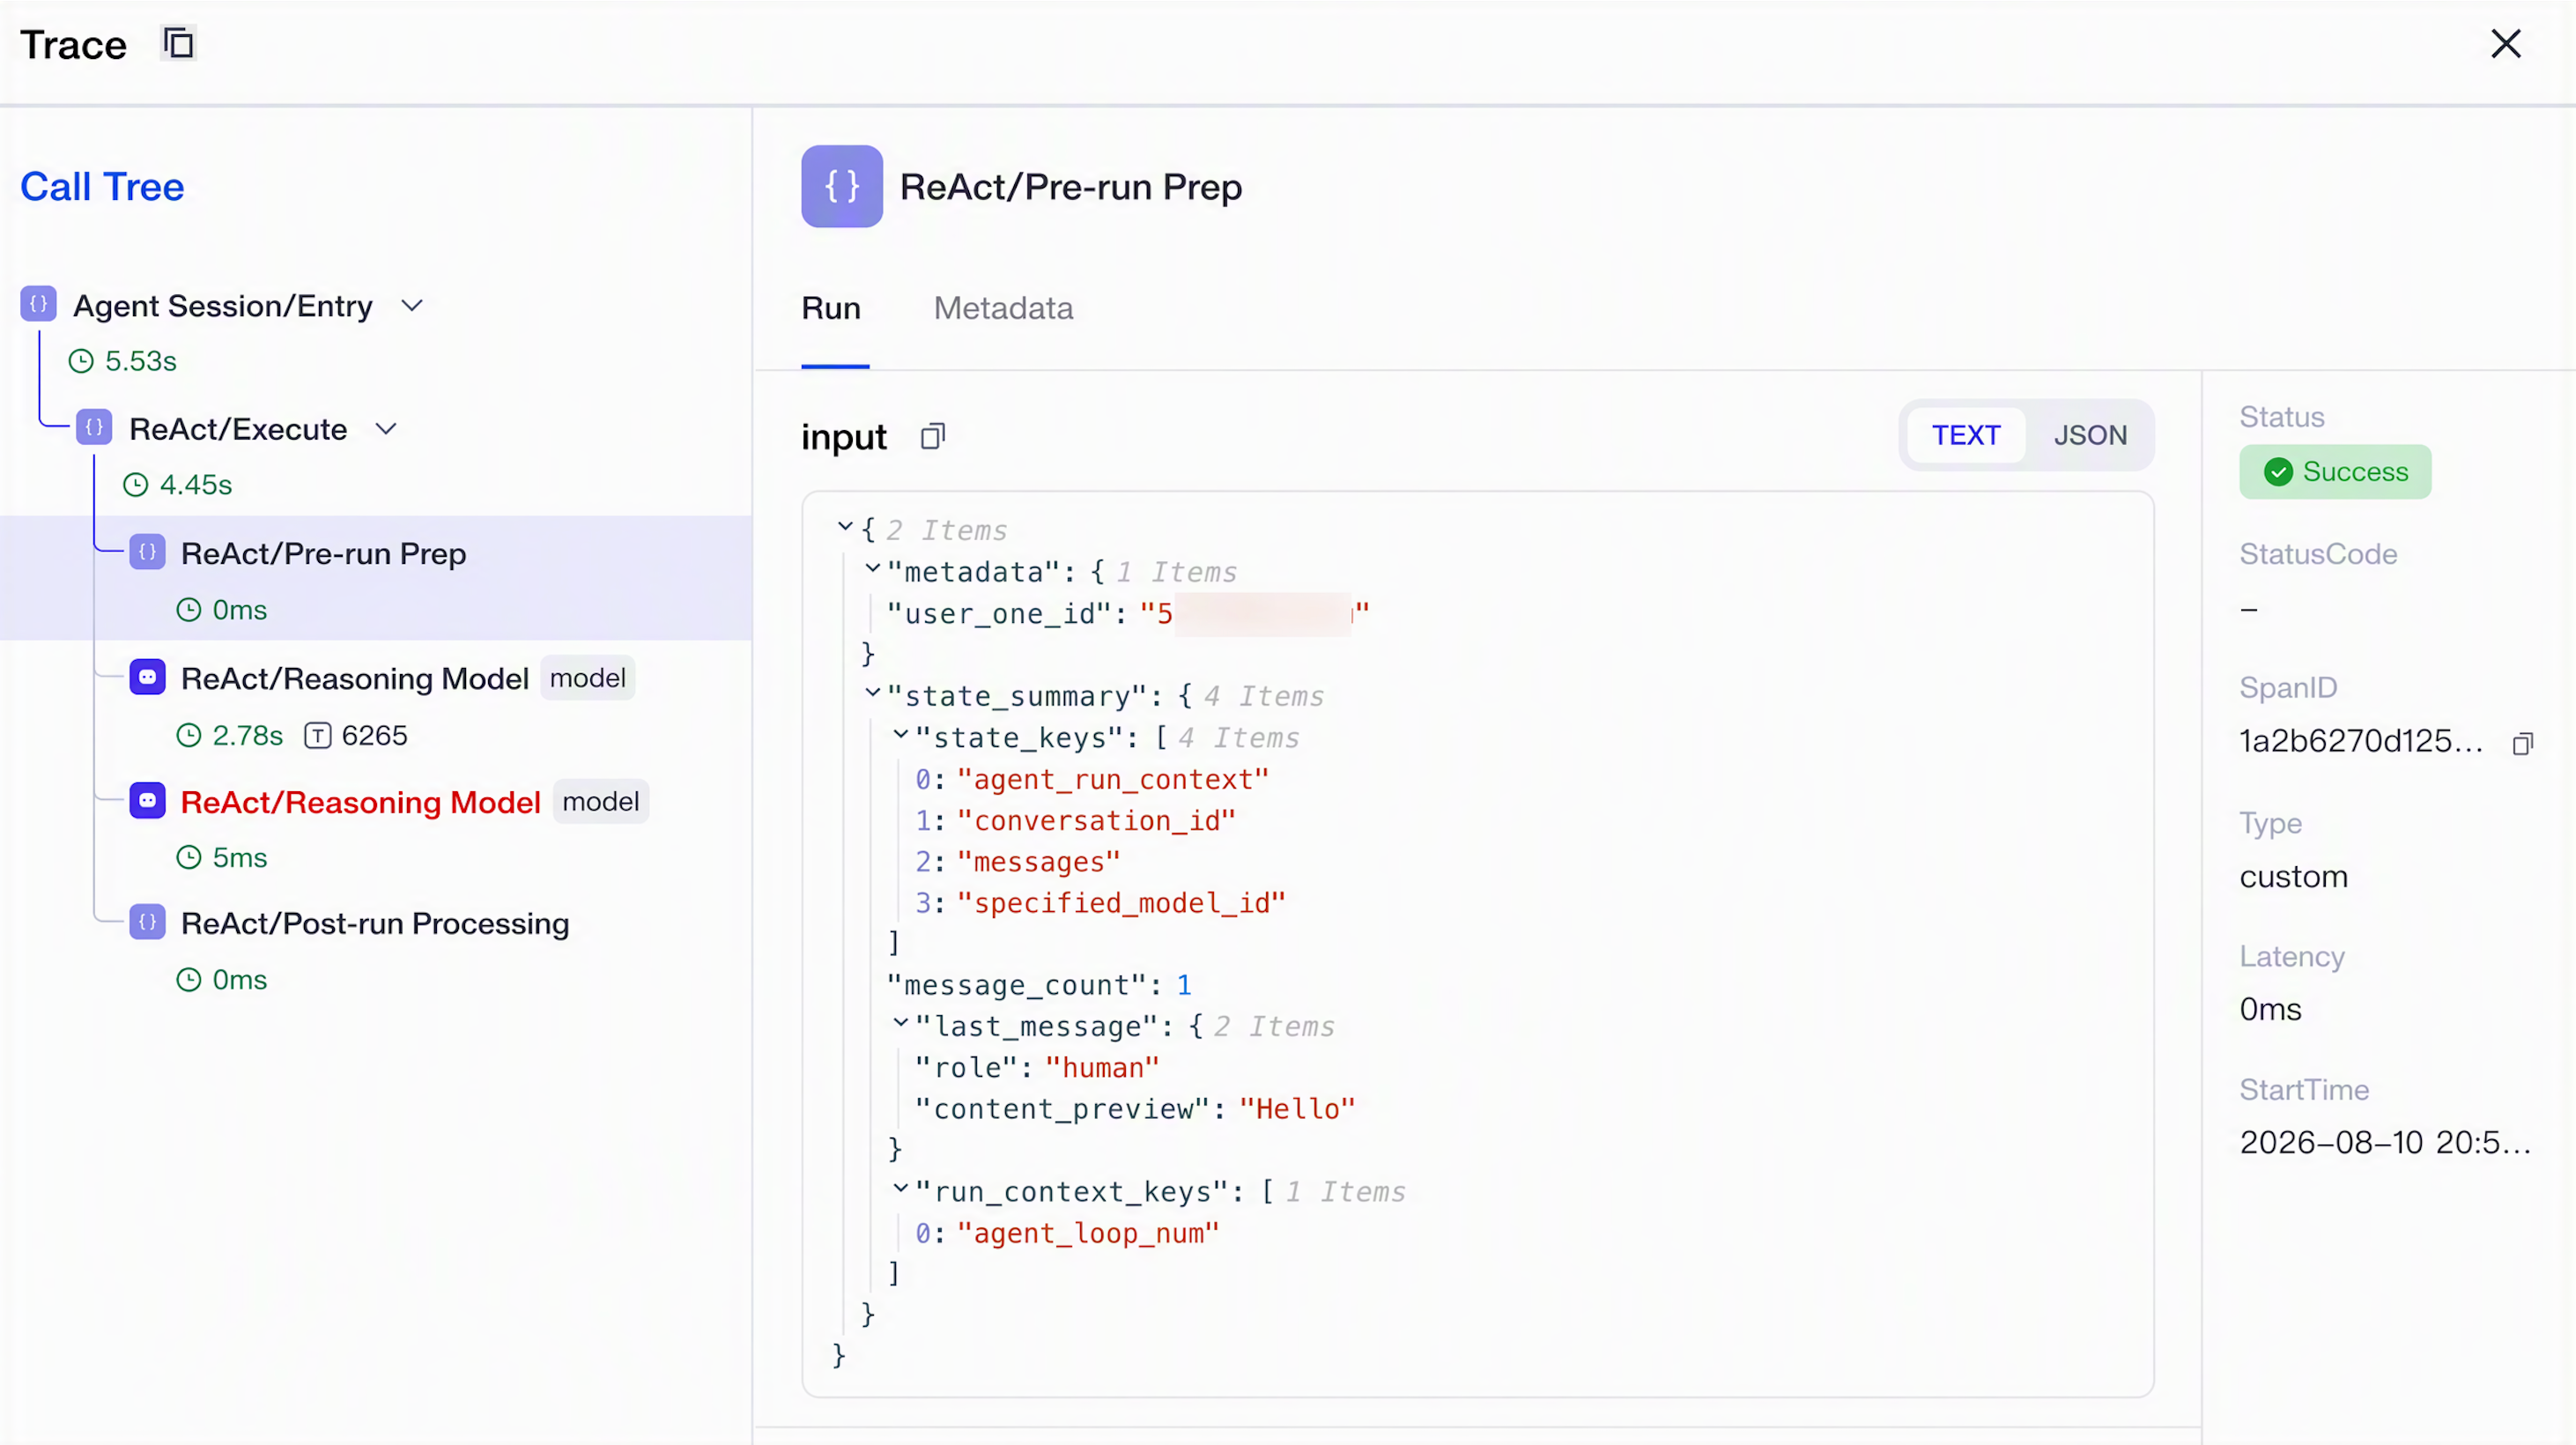Collapse the "state_keys" array node

[901, 734]
